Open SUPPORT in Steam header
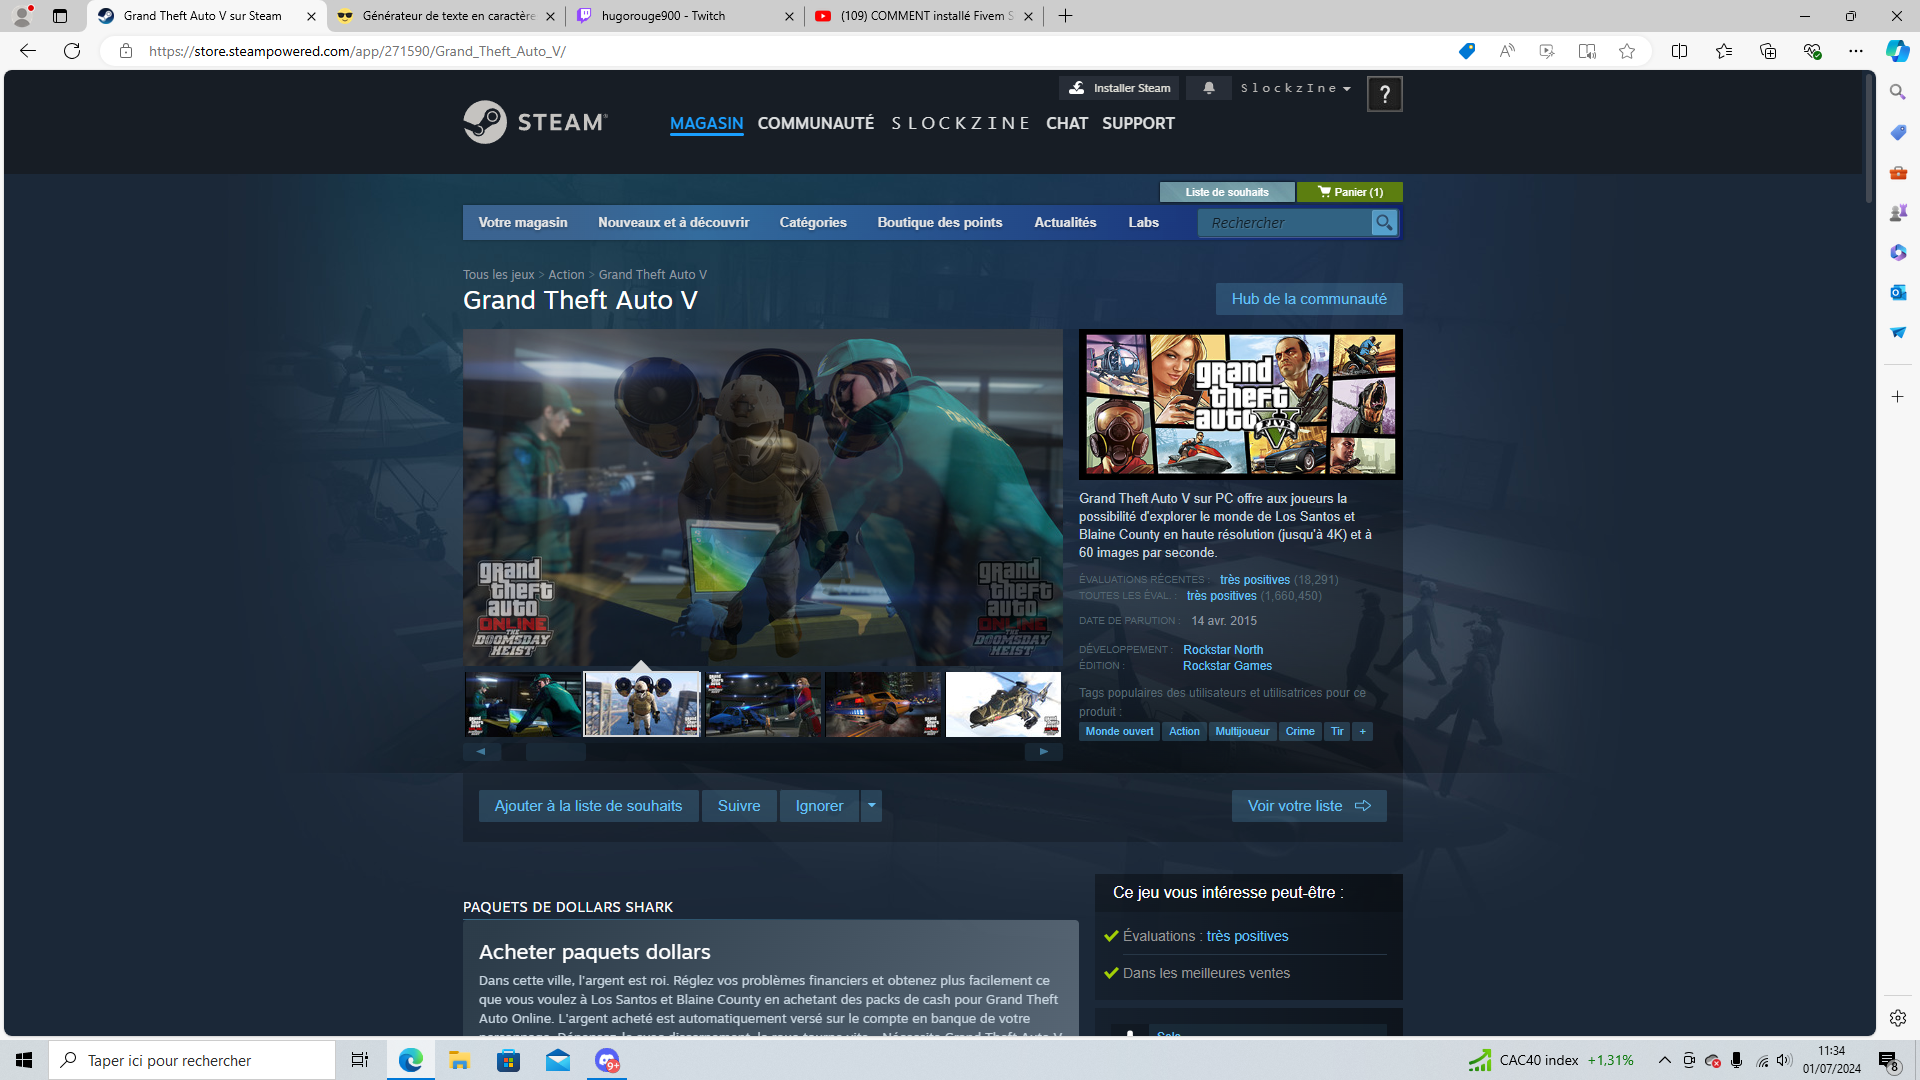The width and height of the screenshot is (1920, 1080). (x=1138, y=123)
